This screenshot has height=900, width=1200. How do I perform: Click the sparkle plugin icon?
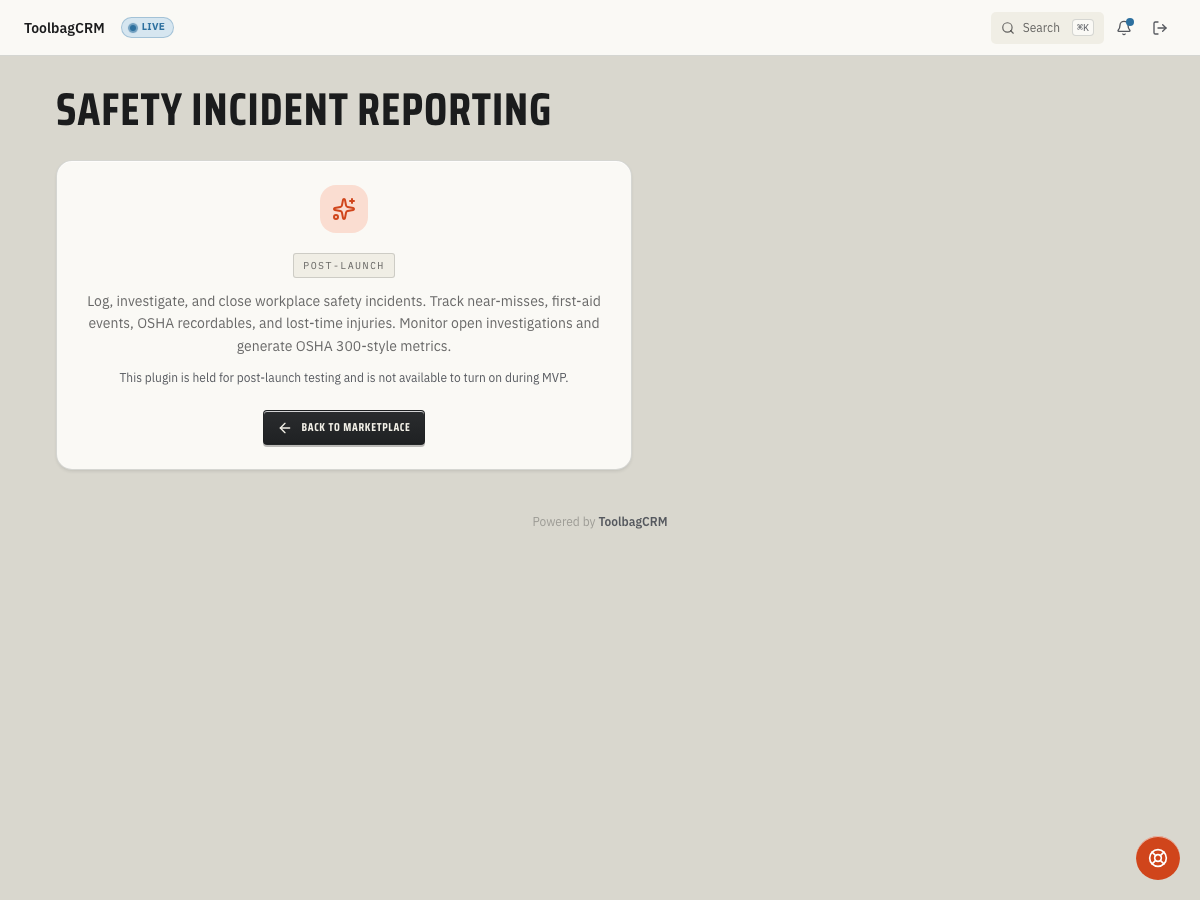[344, 209]
